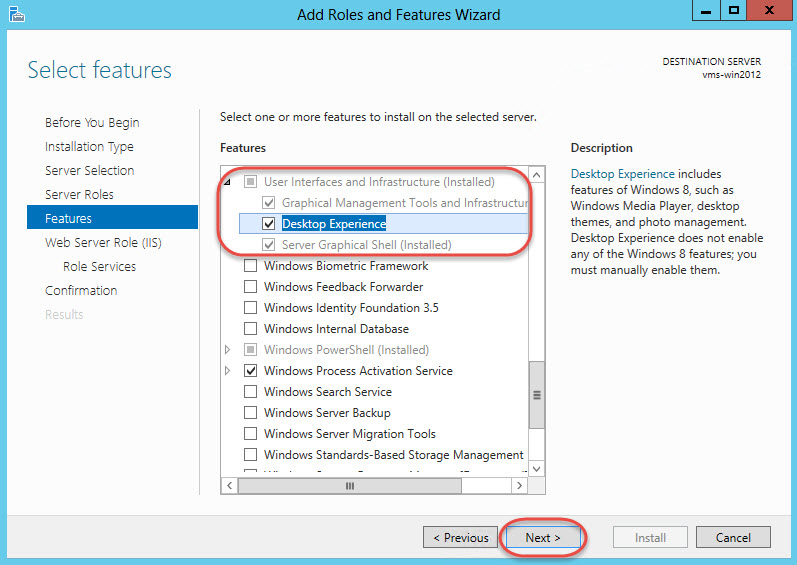Screen dimensions: 797x565
Task: Click the vertical scrollbar thumb
Action: (x=536, y=395)
